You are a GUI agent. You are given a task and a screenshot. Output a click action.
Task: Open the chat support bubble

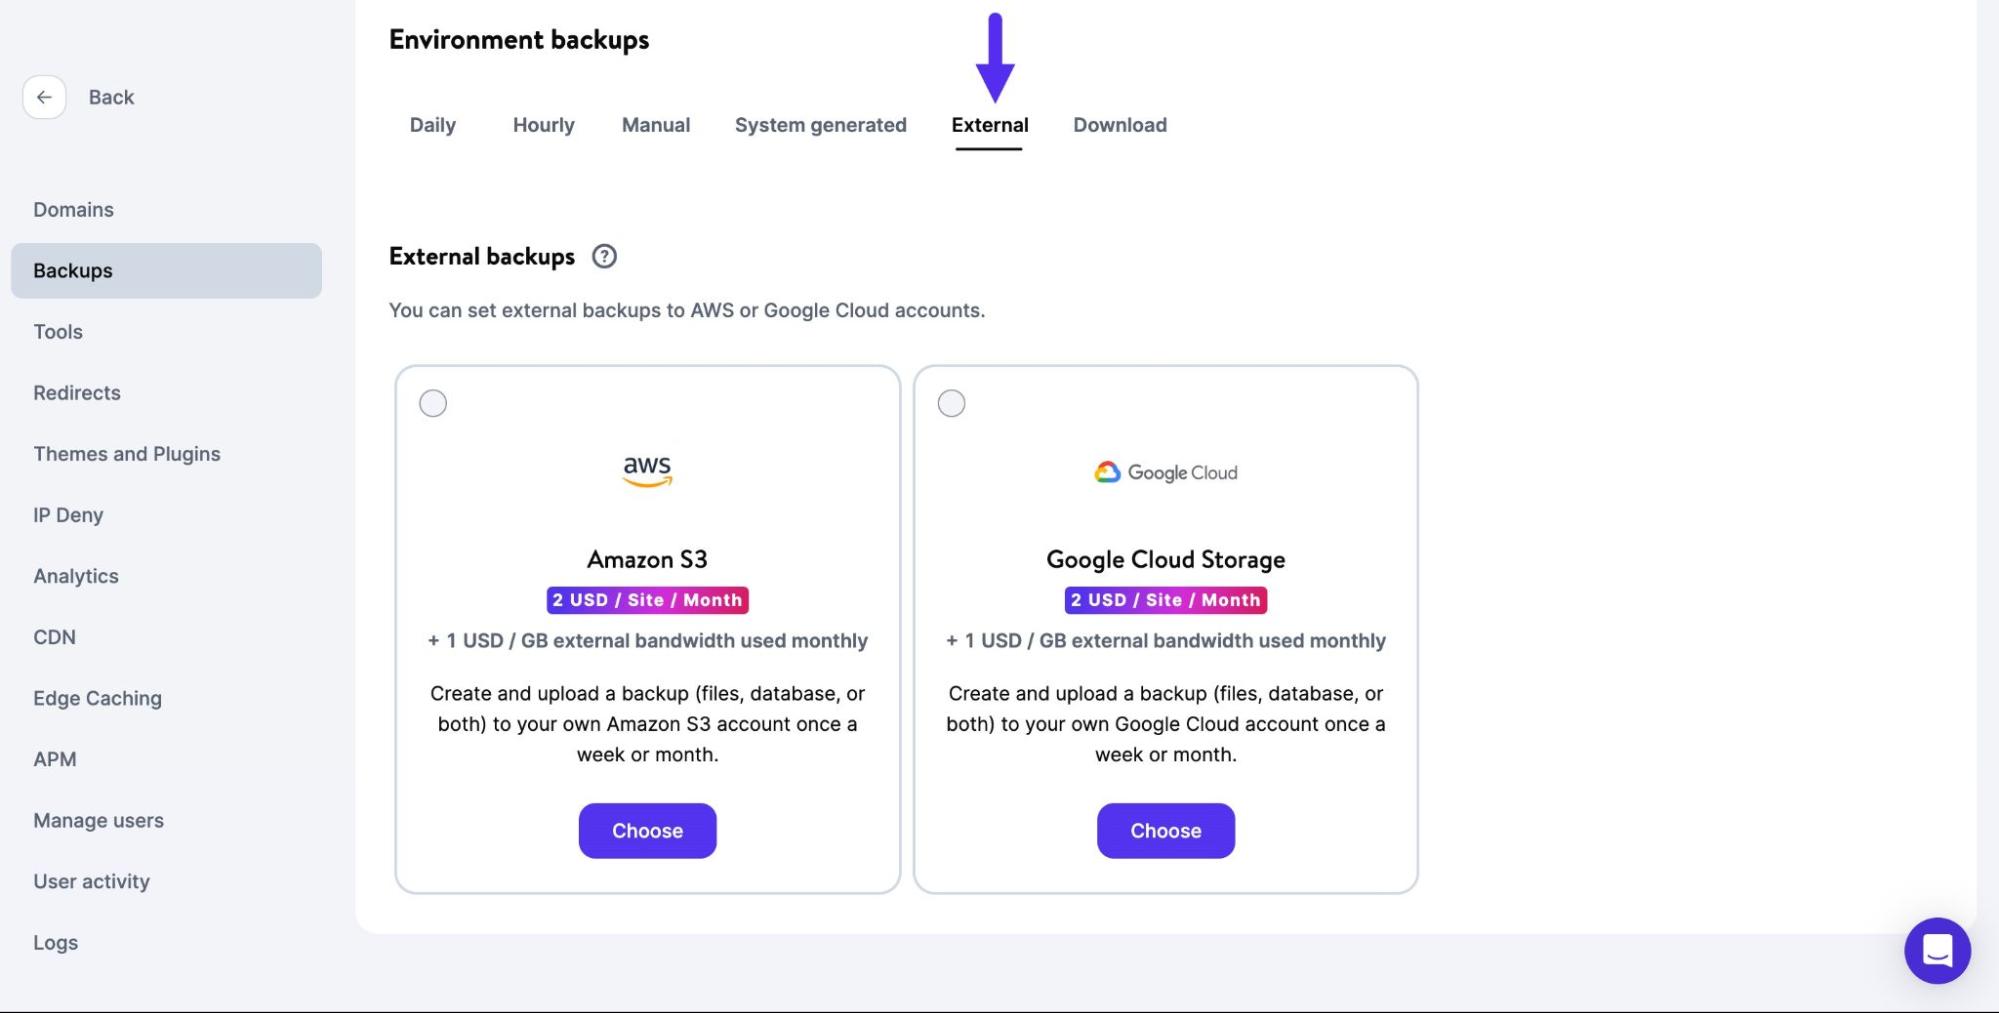pyautogui.click(x=1937, y=950)
